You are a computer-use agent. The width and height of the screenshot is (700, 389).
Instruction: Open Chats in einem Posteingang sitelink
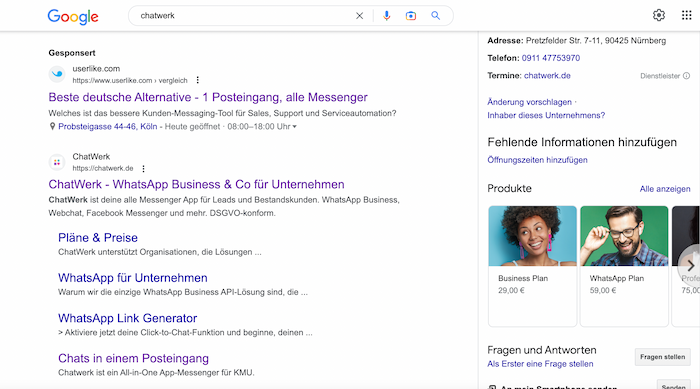pyautogui.click(x=133, y=358)
